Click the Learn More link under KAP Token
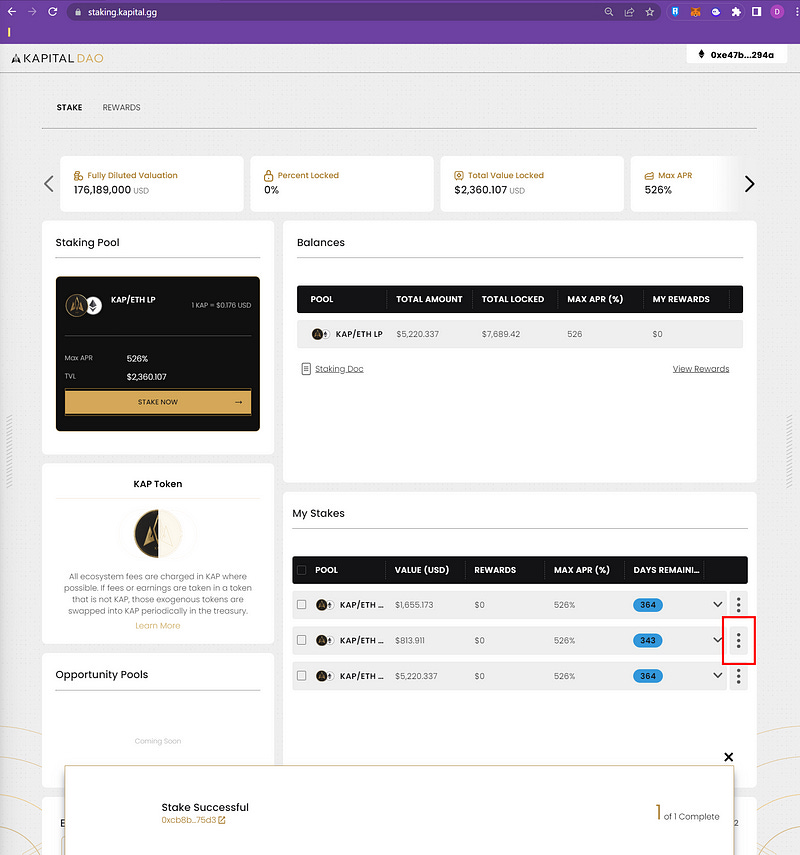800x855 pixels. [x=158, y=626]
